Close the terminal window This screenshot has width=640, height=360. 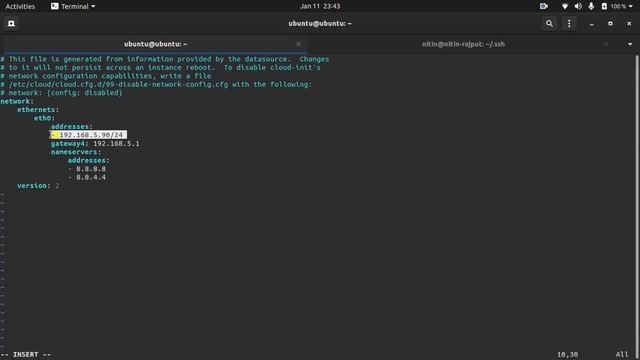pos(629,24)
